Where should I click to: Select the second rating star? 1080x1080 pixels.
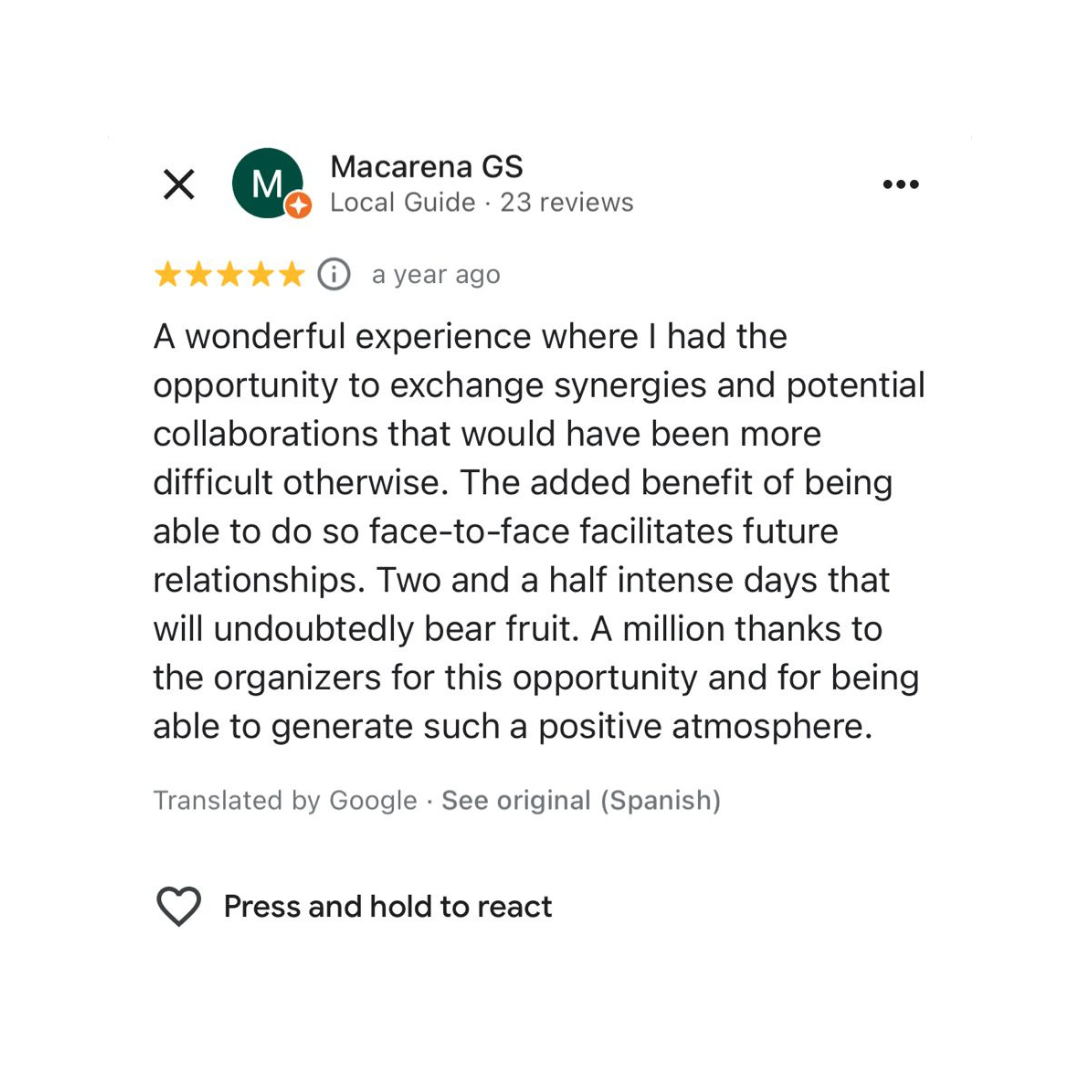[x=199, y=275]
